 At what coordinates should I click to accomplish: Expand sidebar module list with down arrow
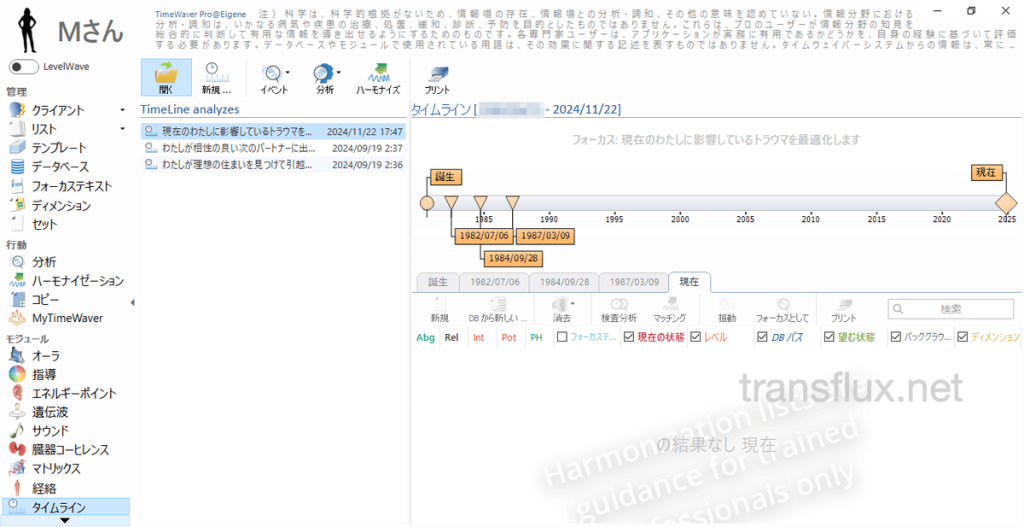tap(65, 520)
